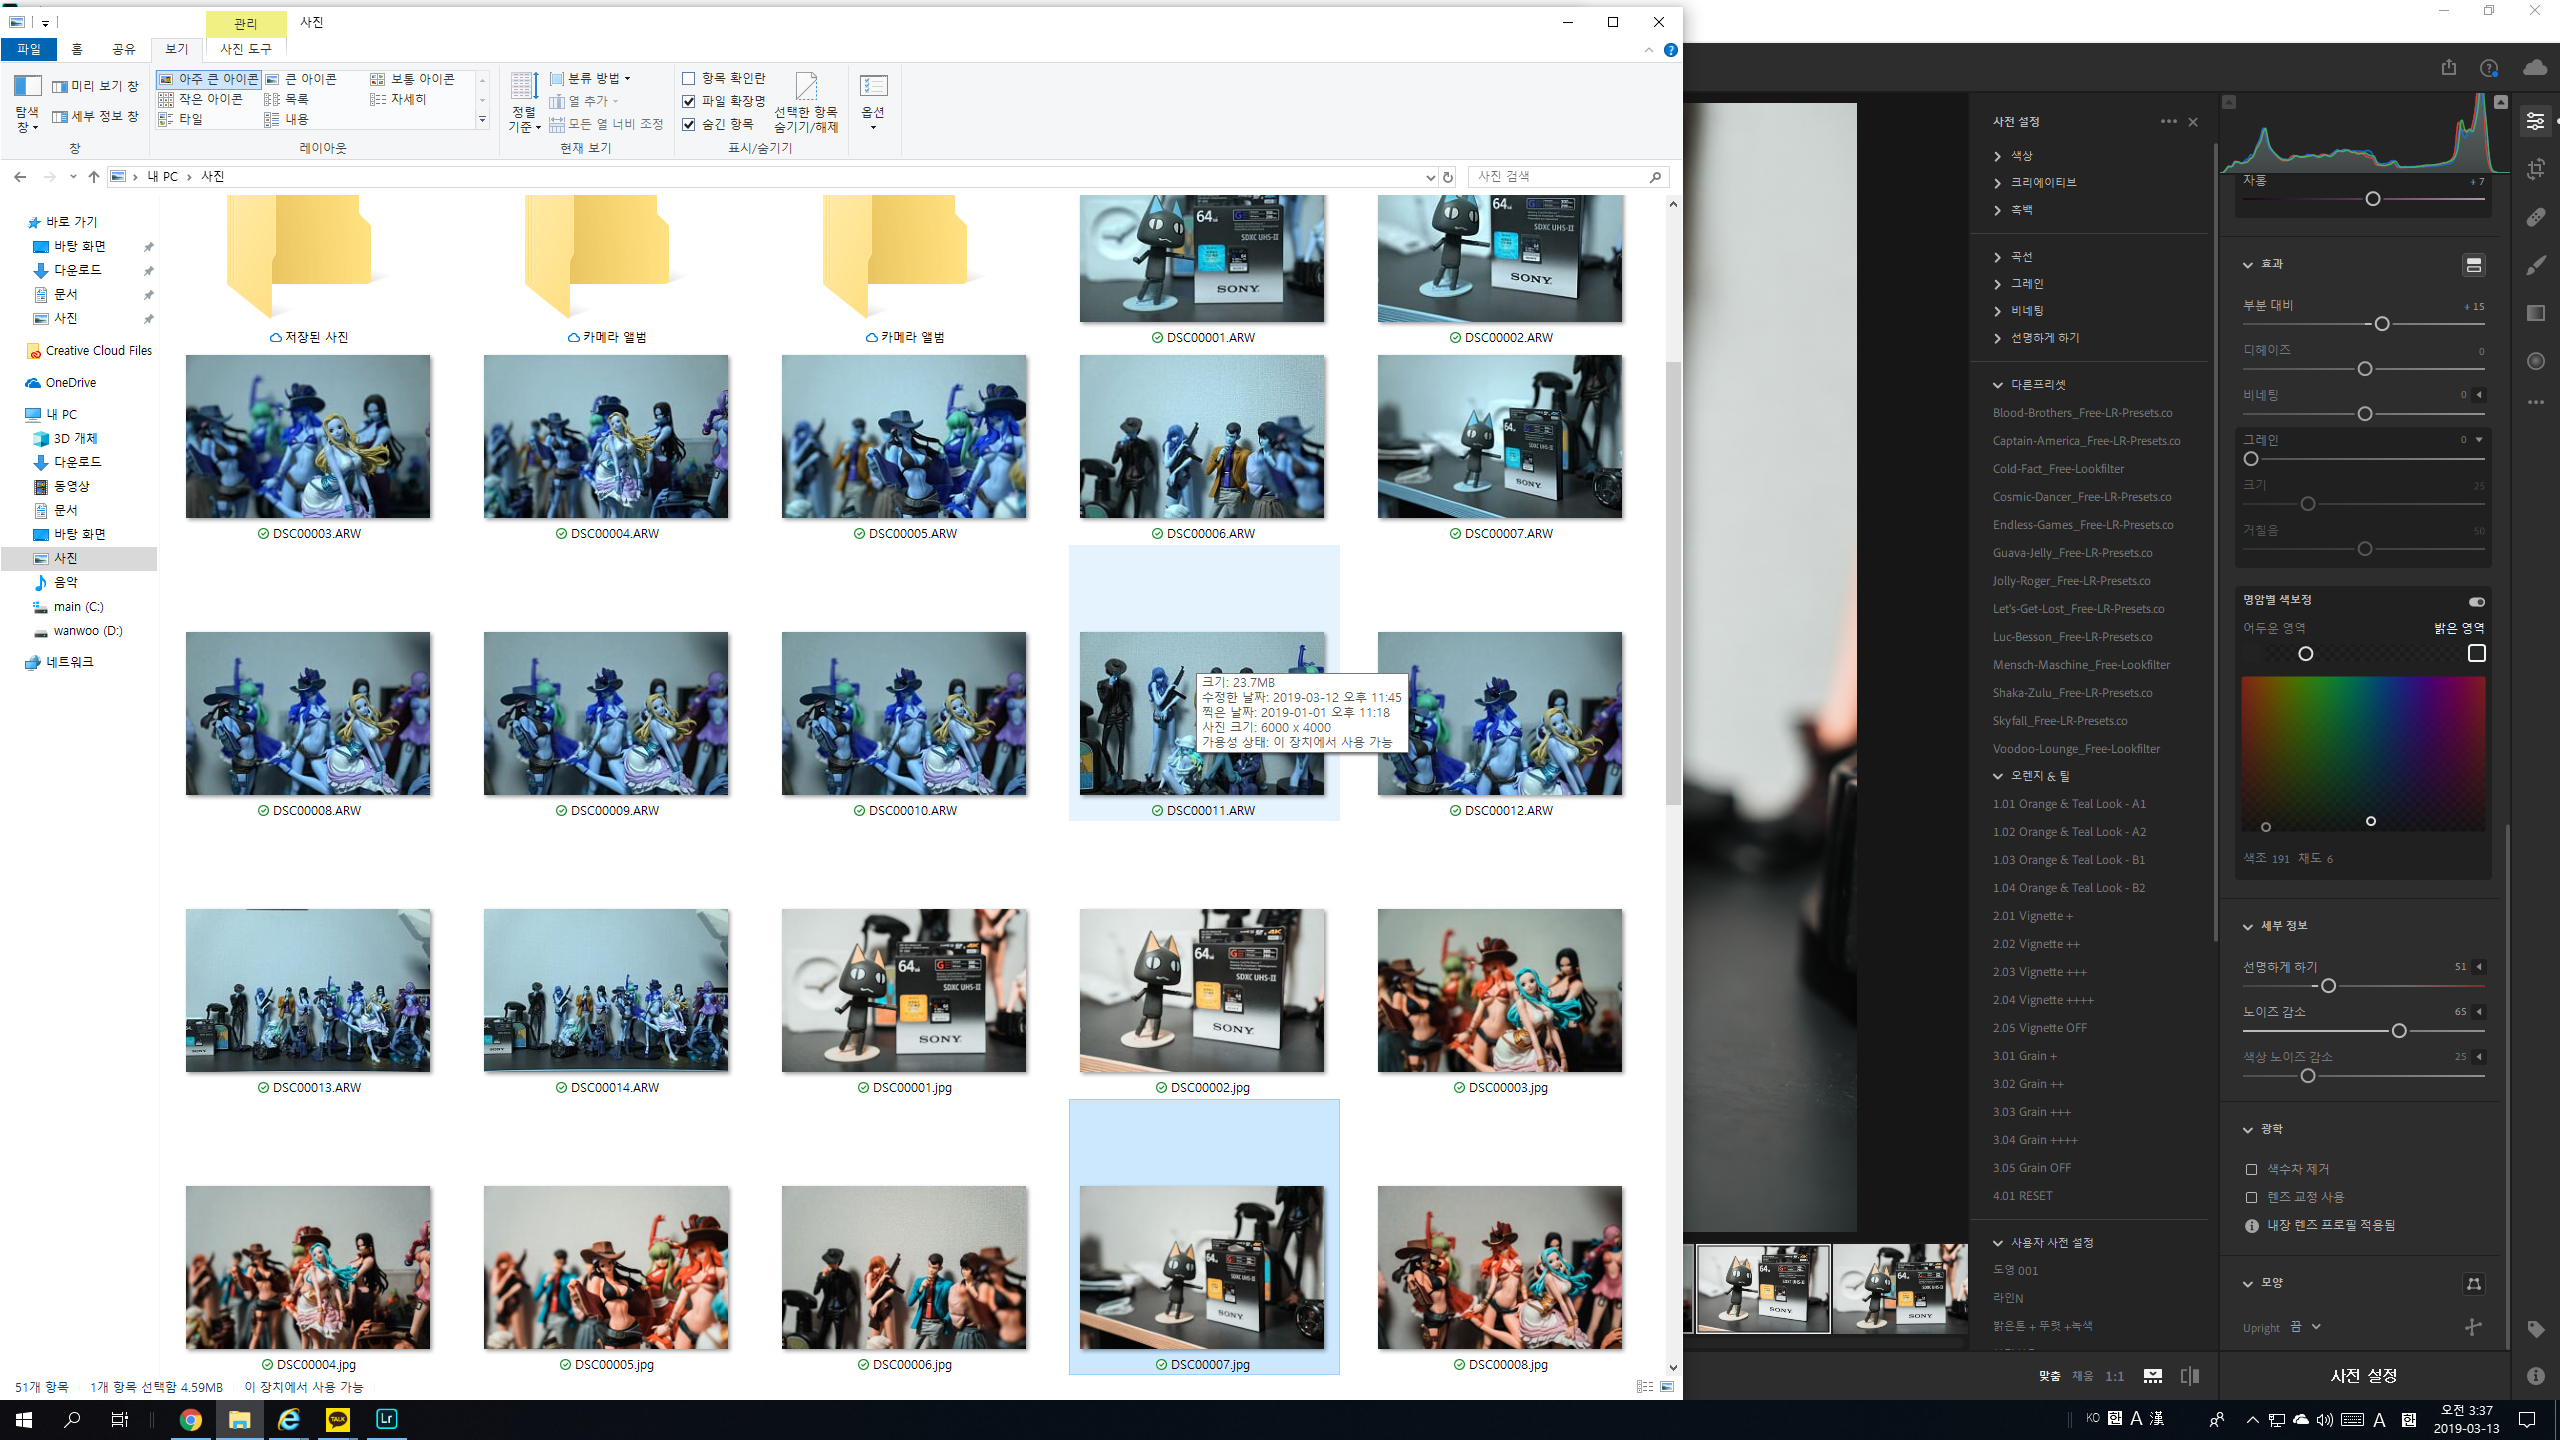Viewport: 2560px width, 1440px height.
Task: Switch to the Home ribbon tab
Action: pyautogui.click(x=77, y=49)
